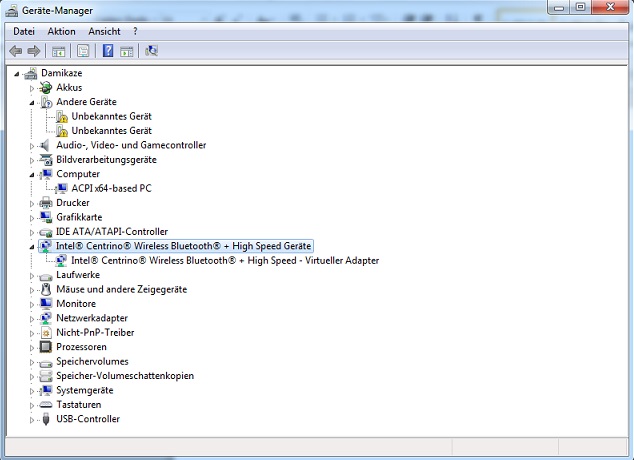Select the Systemgeräte label

tap(85, 390)
